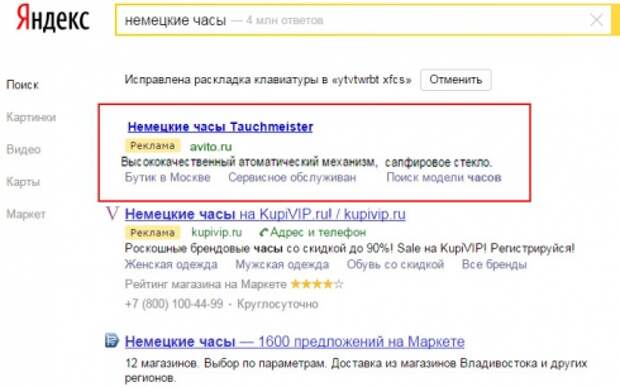Screen dimensions: 620x387
Task: Open the Адрес и телефон link
Action: (x=318, y=232)
